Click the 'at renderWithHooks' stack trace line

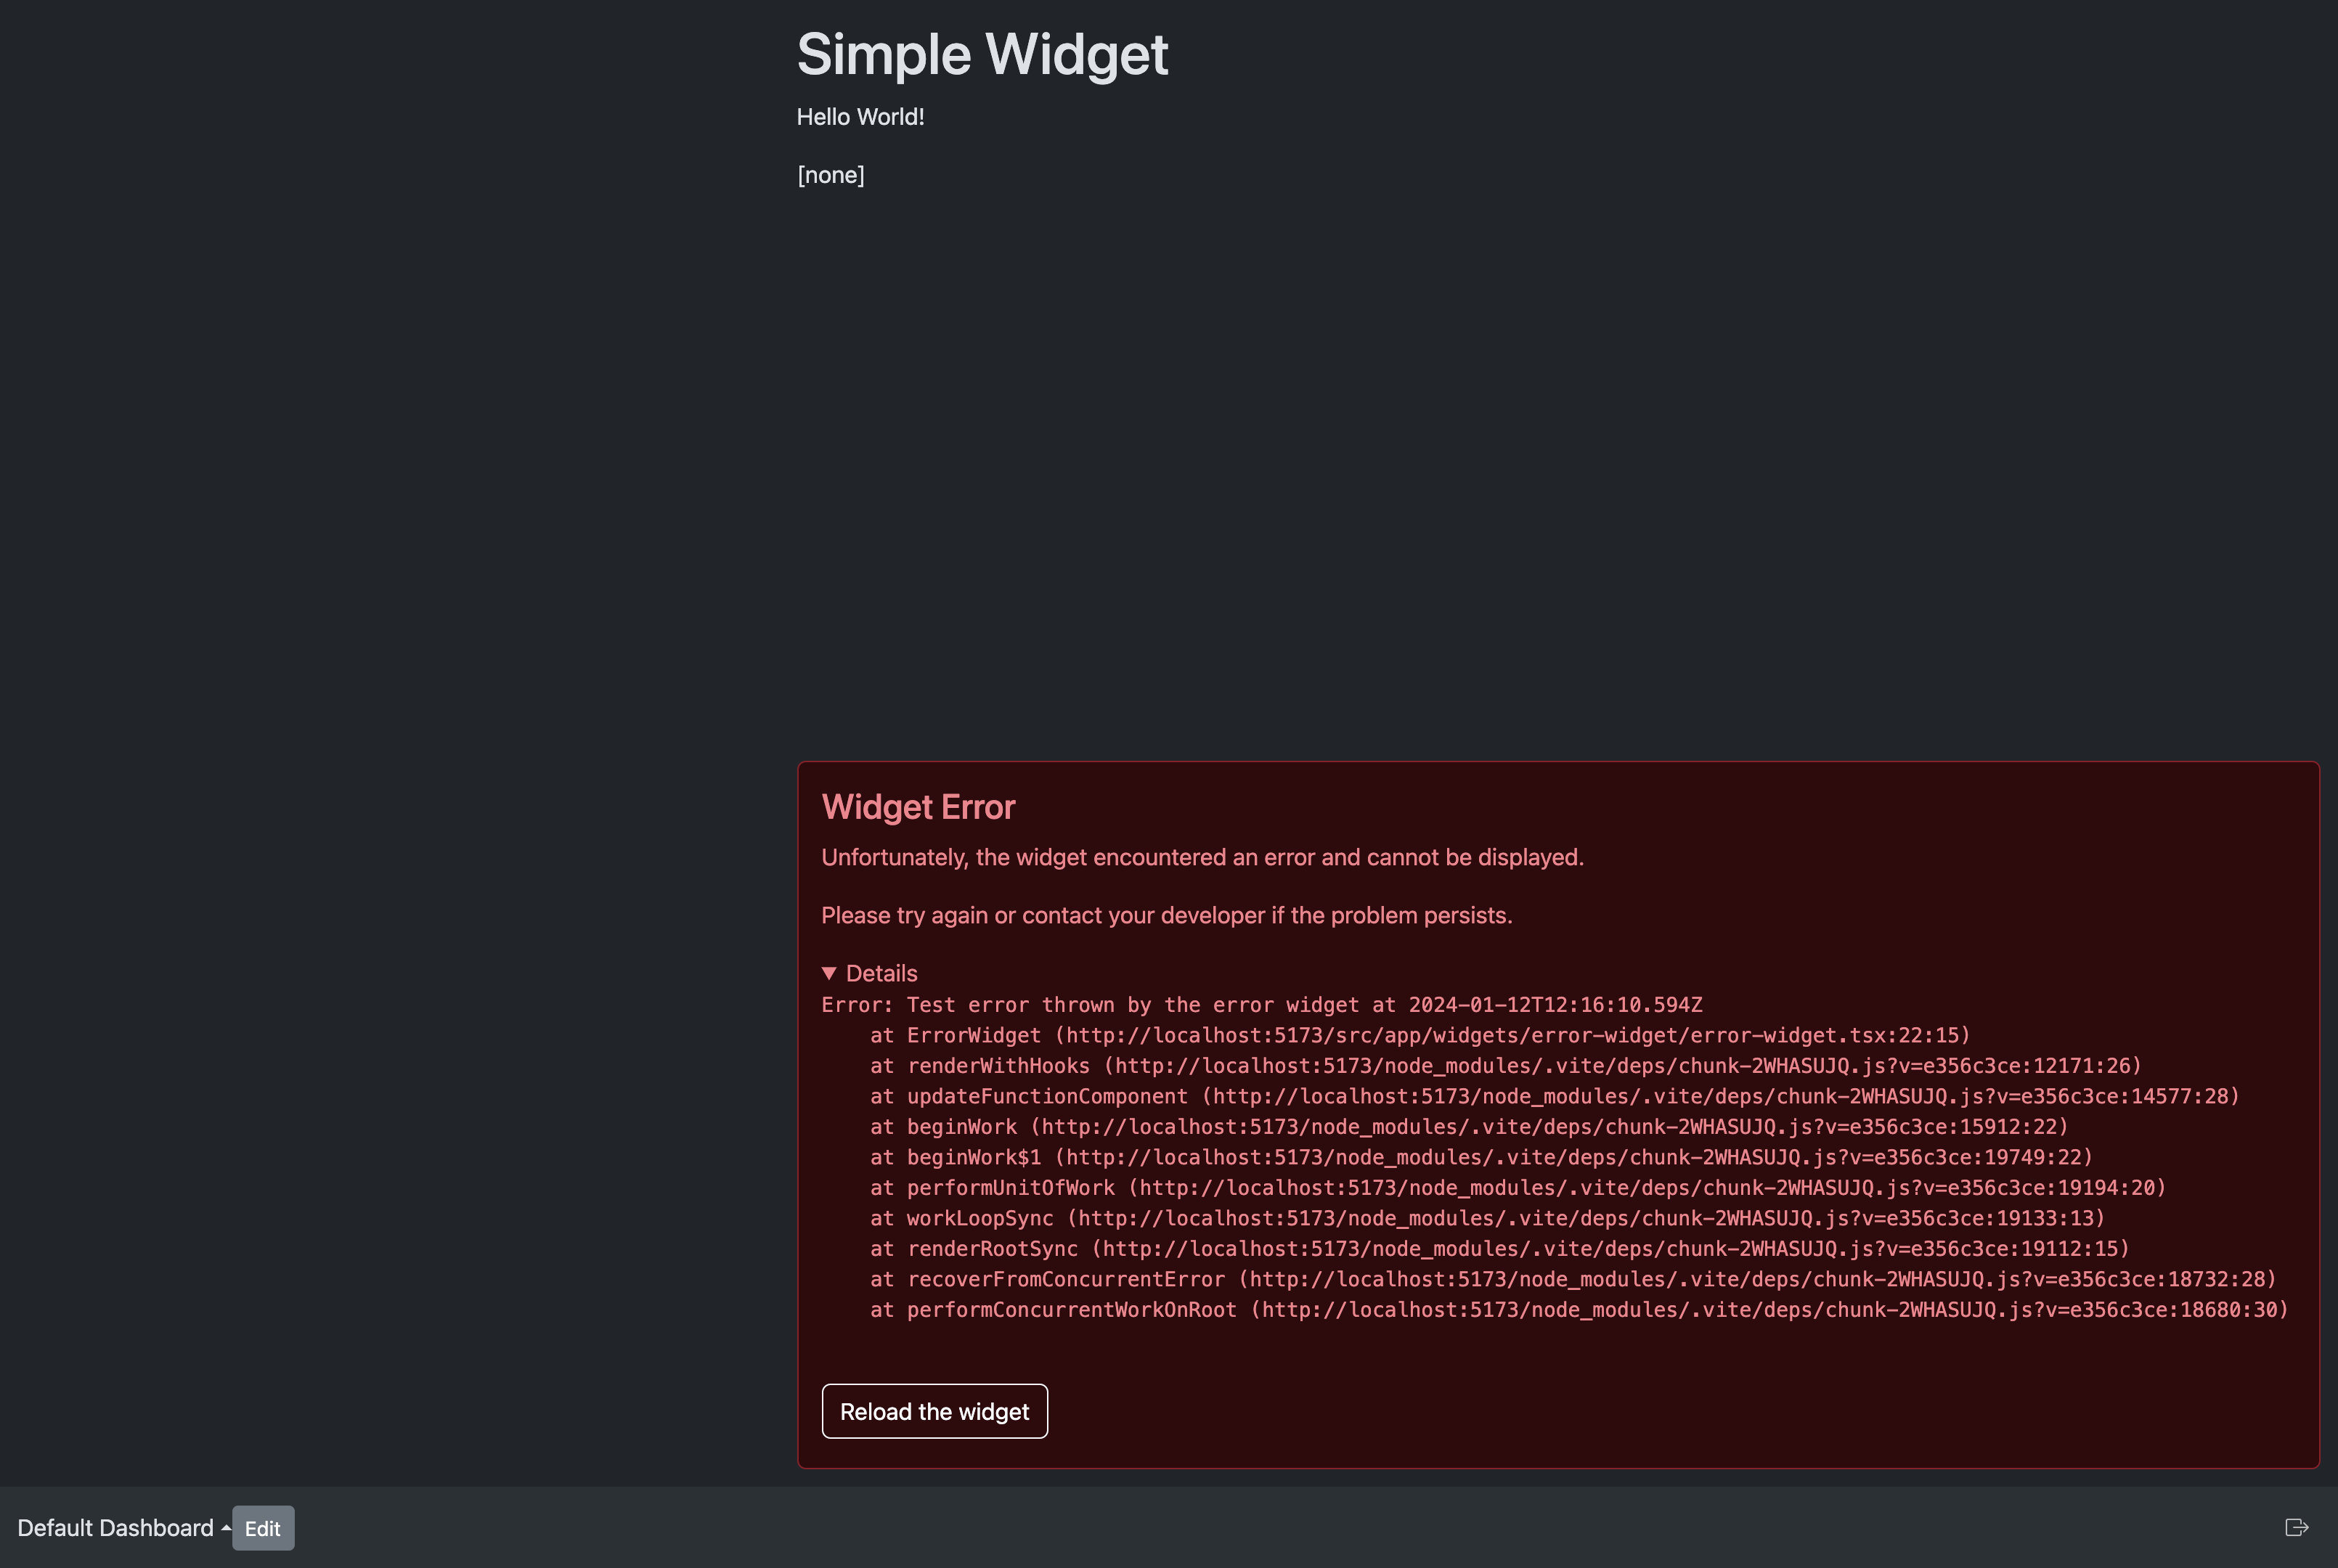click(x=1506, y=1066)
